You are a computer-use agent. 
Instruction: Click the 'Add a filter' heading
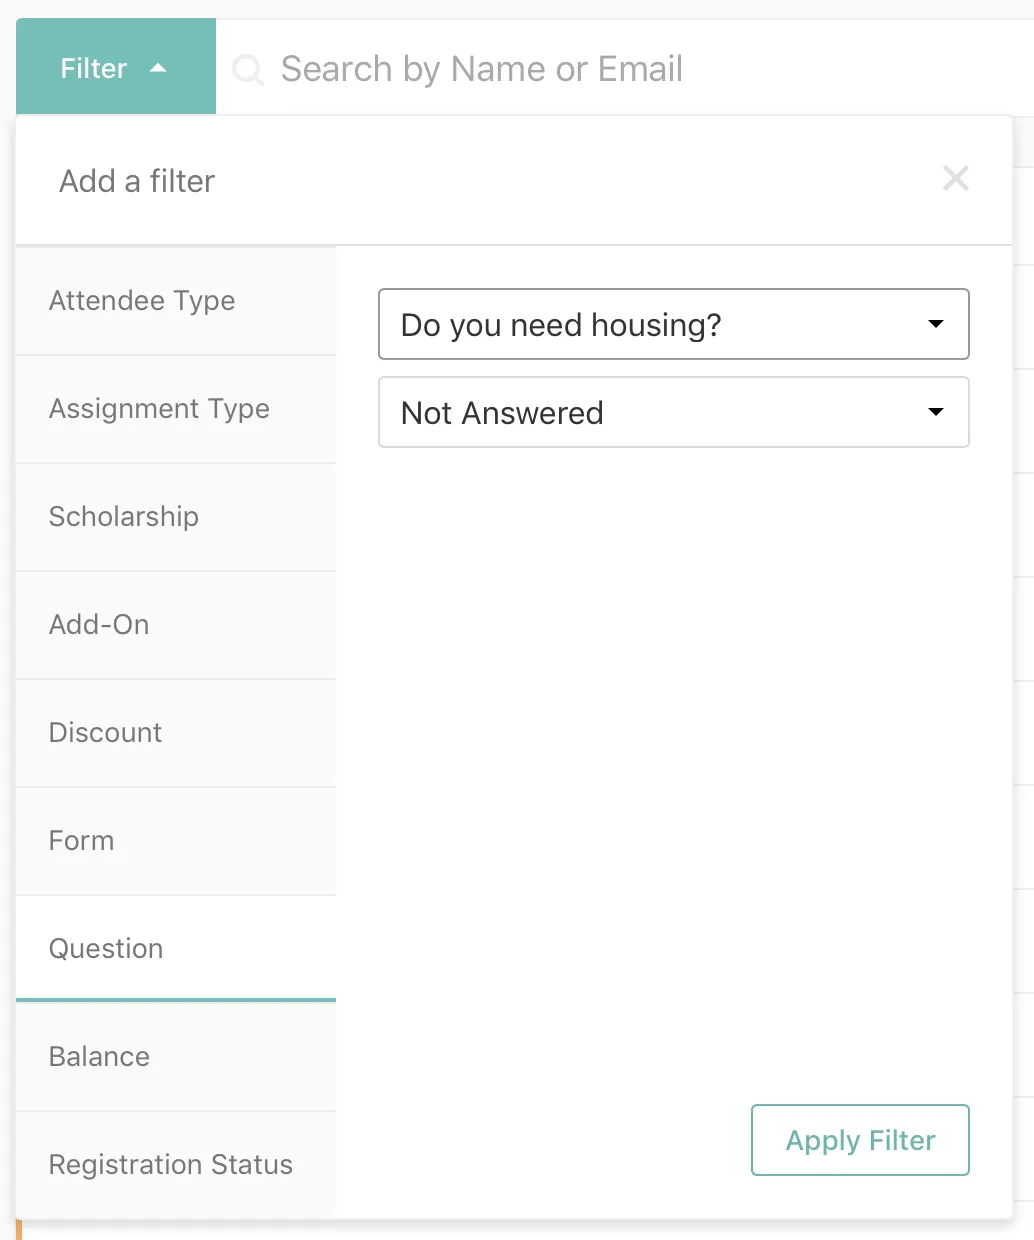click(137, 181)
